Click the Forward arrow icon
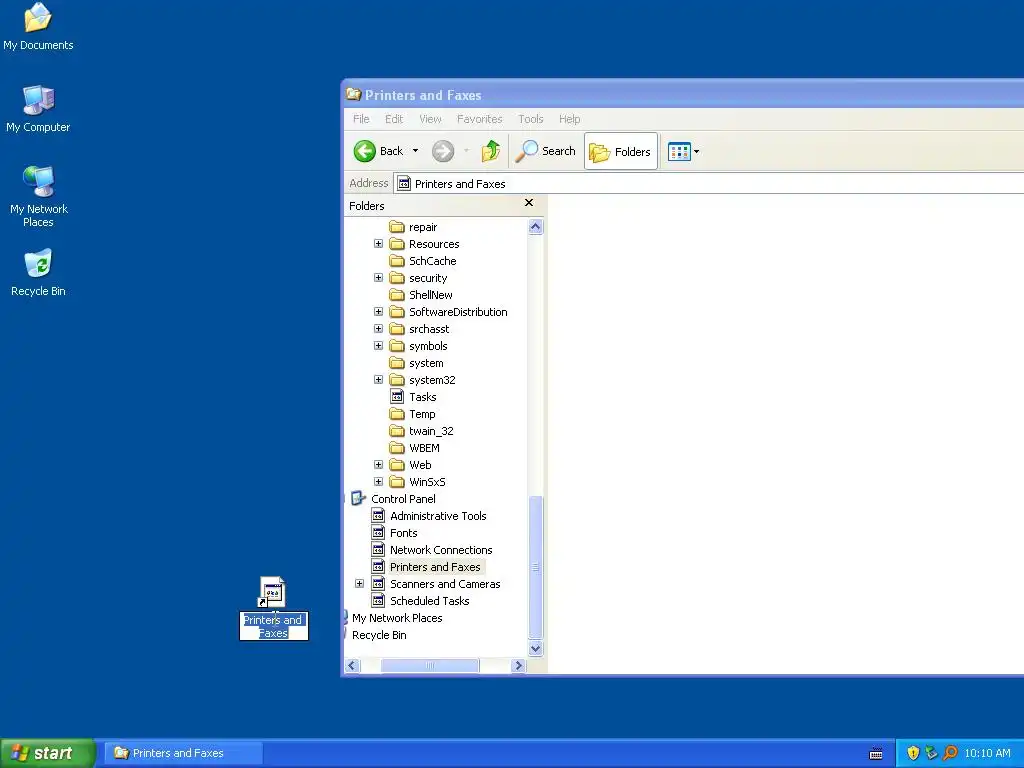This screenshot has height=768, width=1024. coord(443,152)
